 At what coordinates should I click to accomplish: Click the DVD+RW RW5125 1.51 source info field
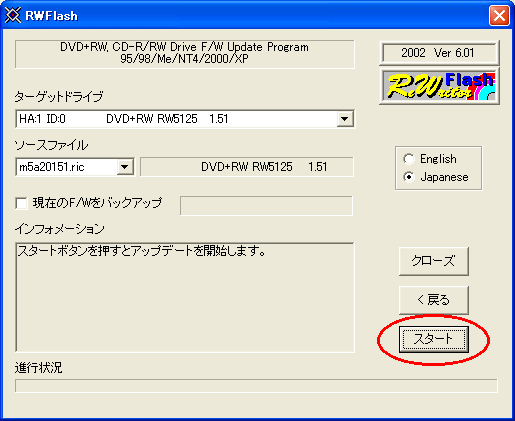click(x=247, y=167)
